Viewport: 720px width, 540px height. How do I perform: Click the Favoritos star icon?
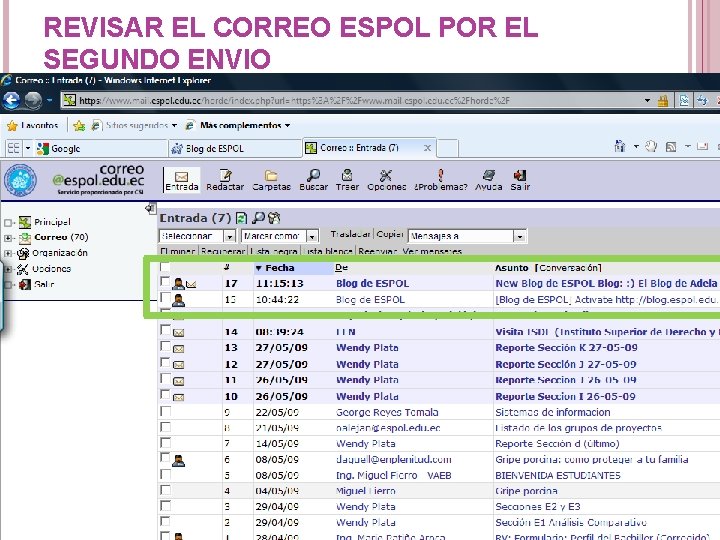point(12,125)
